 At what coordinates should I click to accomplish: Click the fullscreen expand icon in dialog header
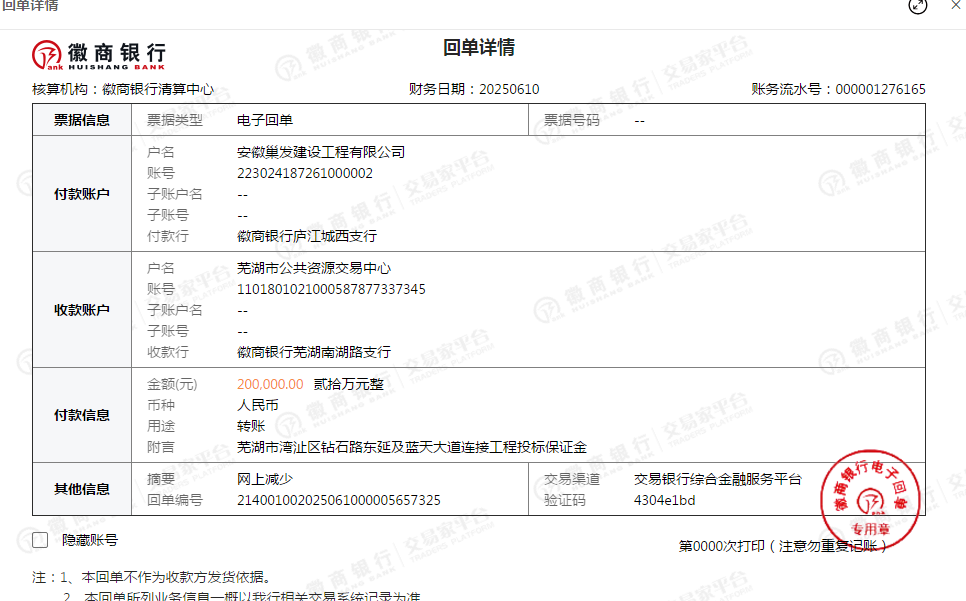(917, 6)
